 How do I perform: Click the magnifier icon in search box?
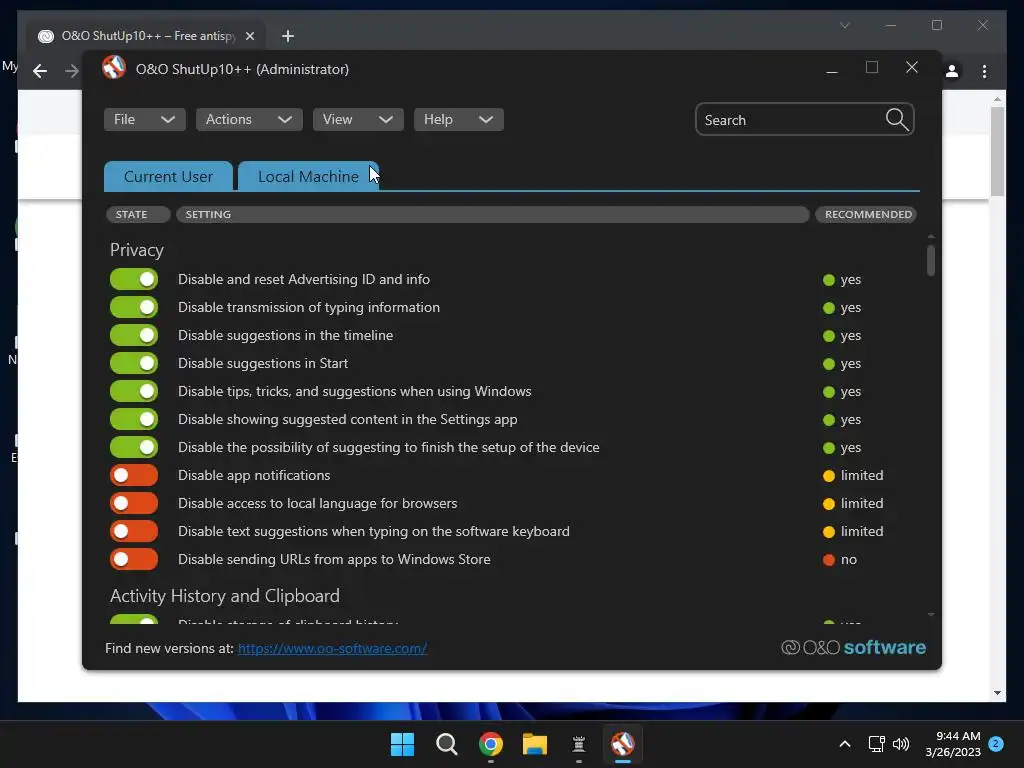(x=897, y=120)
